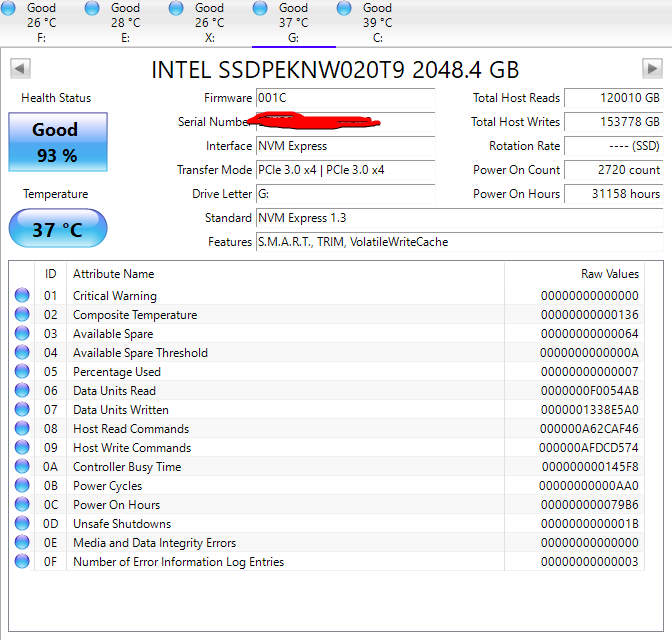Click status orb for Available Spare row
672x640 pixels.
coord(22,333)
